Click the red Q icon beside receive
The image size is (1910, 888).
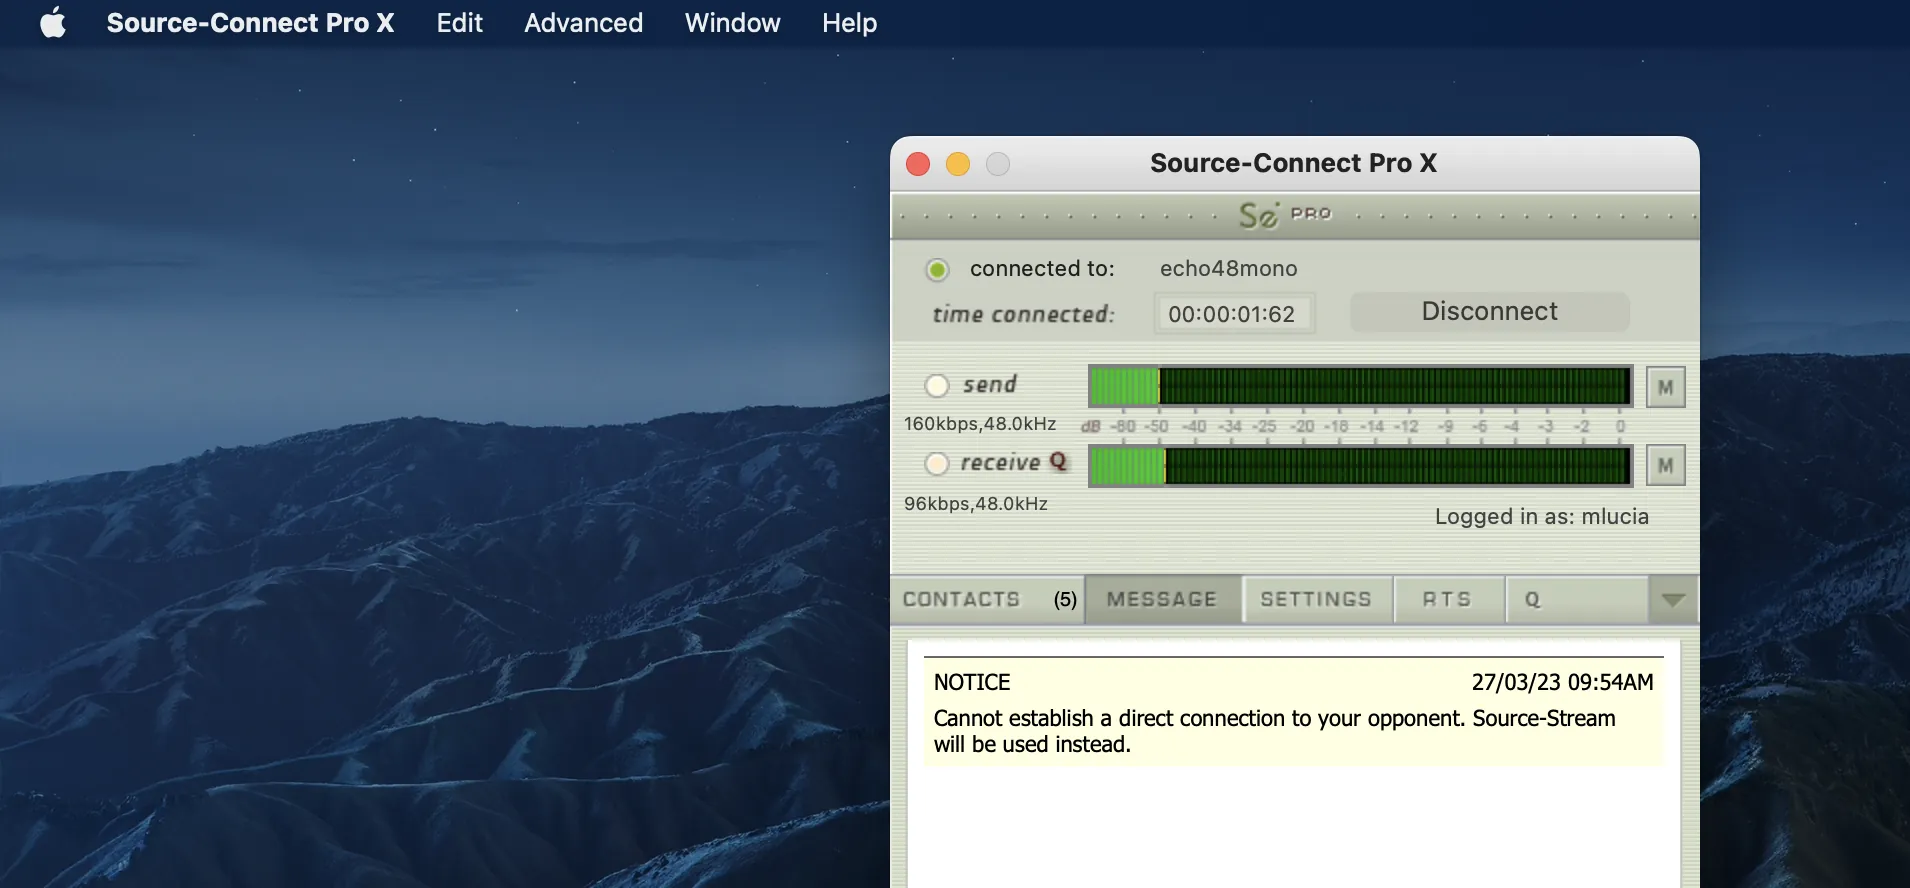pyautogui.click(x=1058, y=461)
